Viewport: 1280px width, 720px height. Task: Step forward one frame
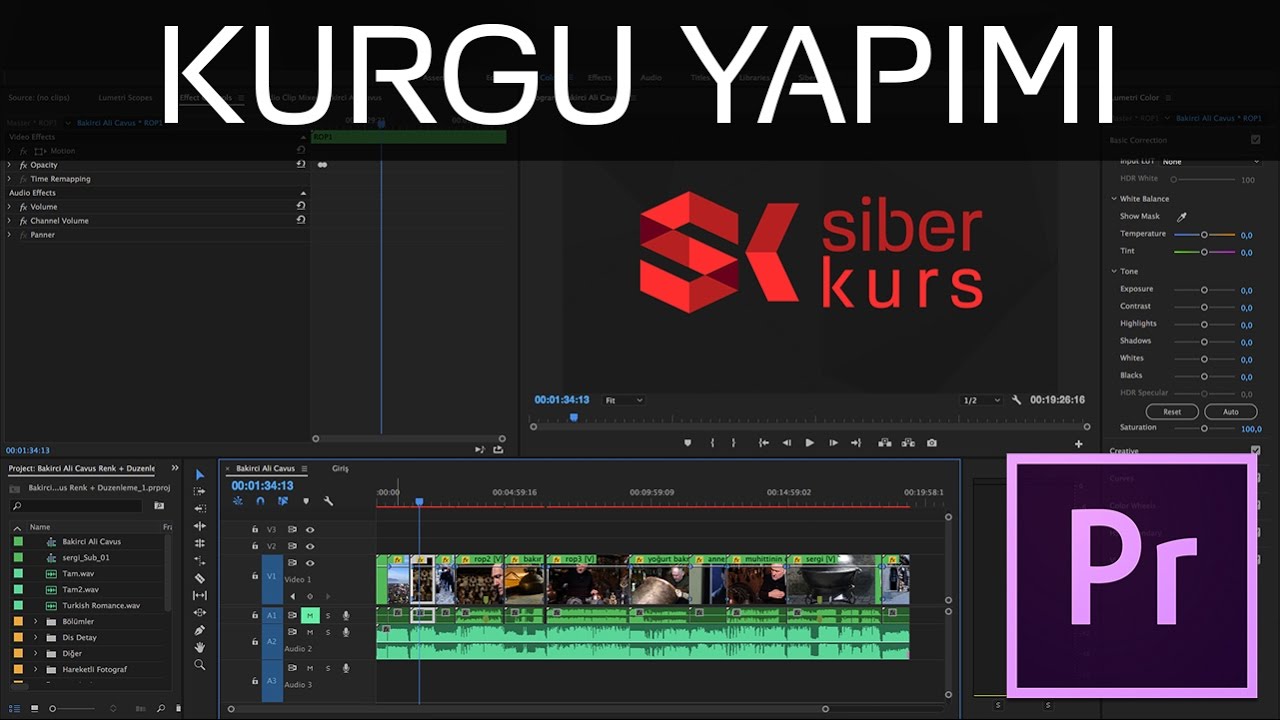tap(833, 443)
